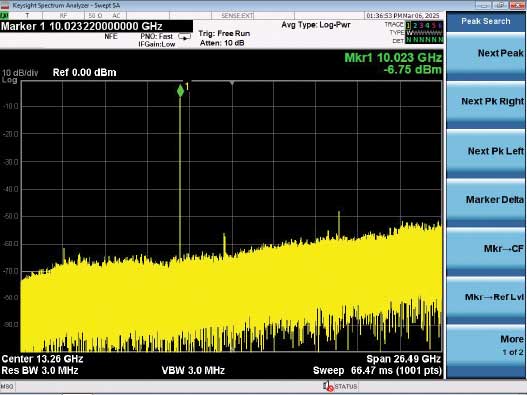Close the Keysight Spectrum Analyzer window
Image resolution: width=527 pixels, height=395 pixels.
pyautogui.click(x=517, y=5)
